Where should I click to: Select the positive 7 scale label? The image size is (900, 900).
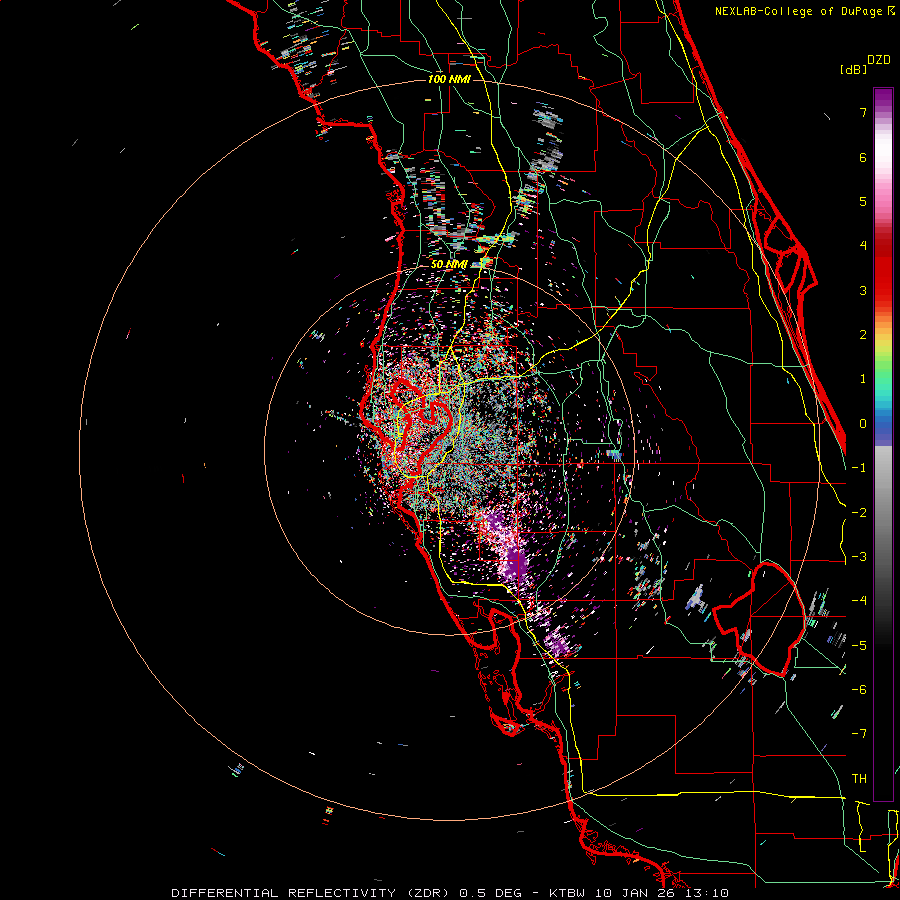[x=863, y=112]
